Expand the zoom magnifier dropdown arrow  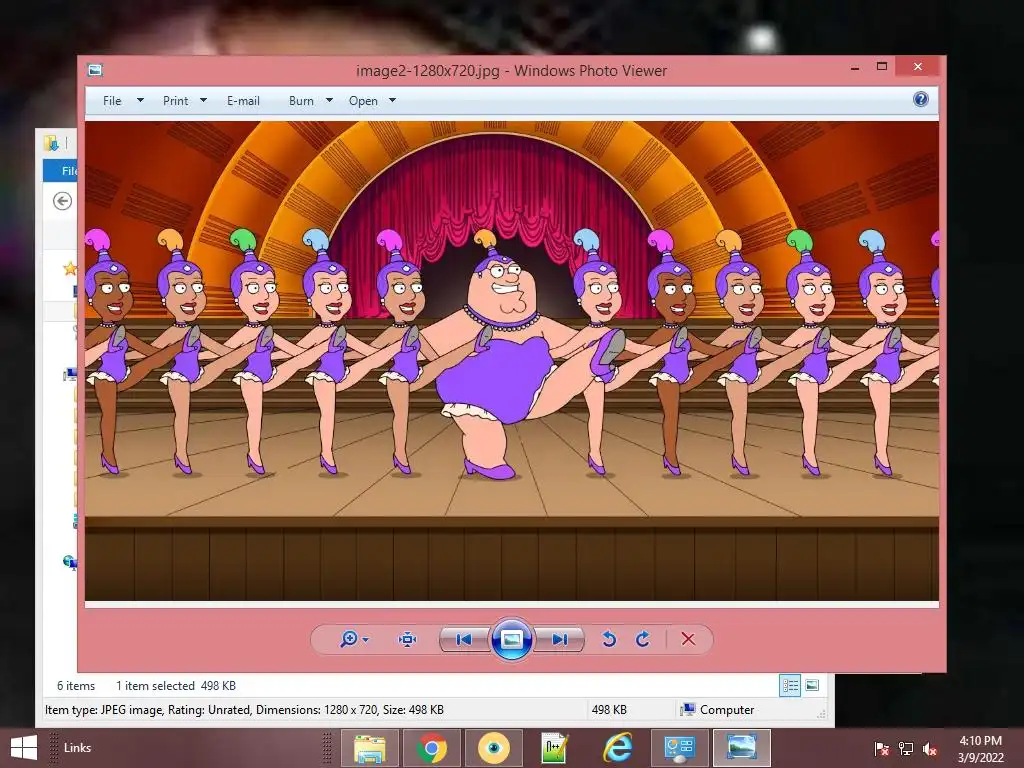366,639
